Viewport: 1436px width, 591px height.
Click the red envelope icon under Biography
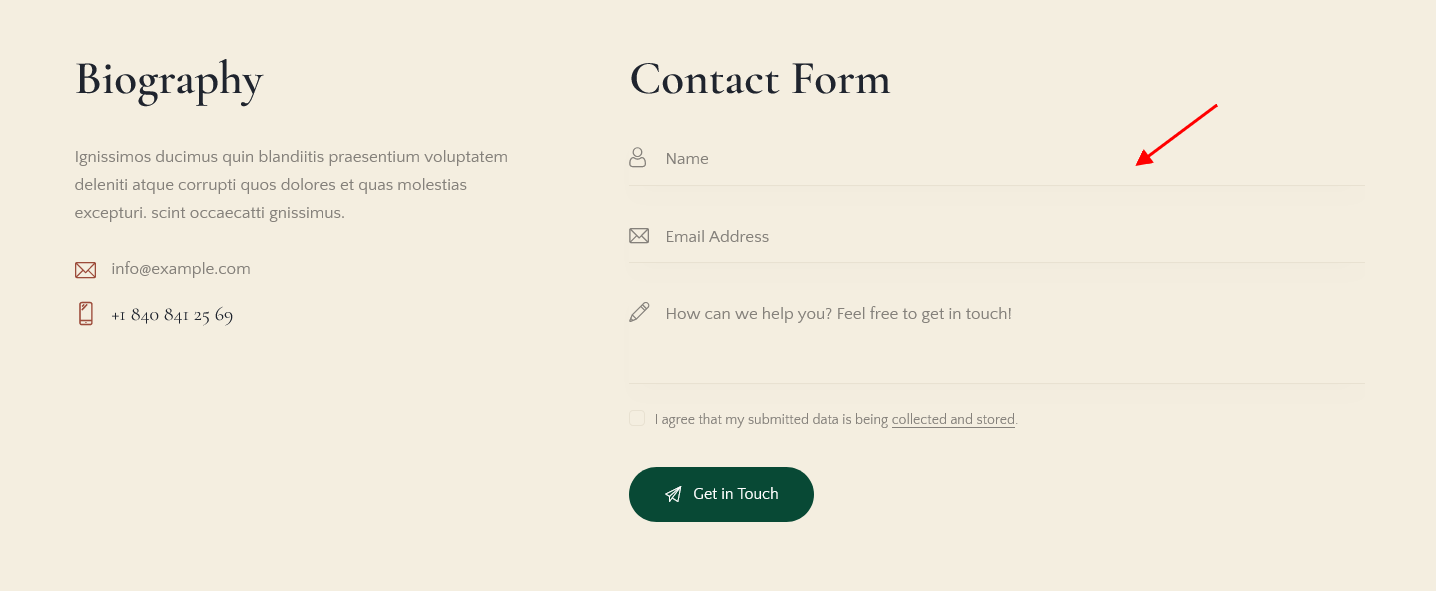coord(85,270)
